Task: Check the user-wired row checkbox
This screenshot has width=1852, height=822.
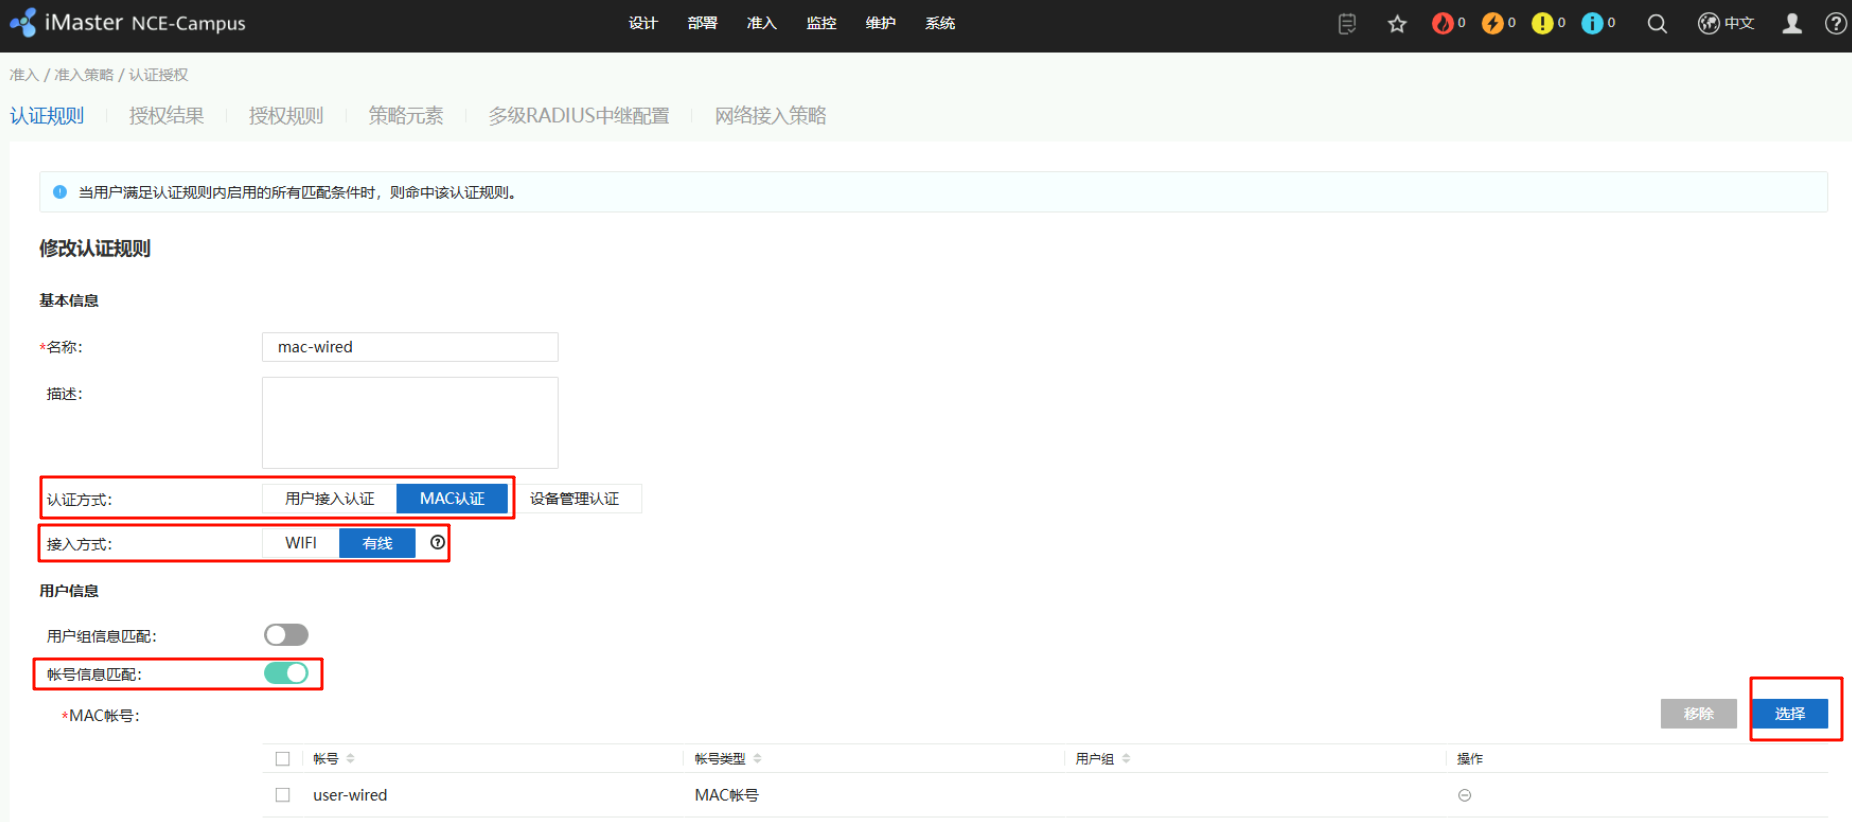Action: [283, 795]
